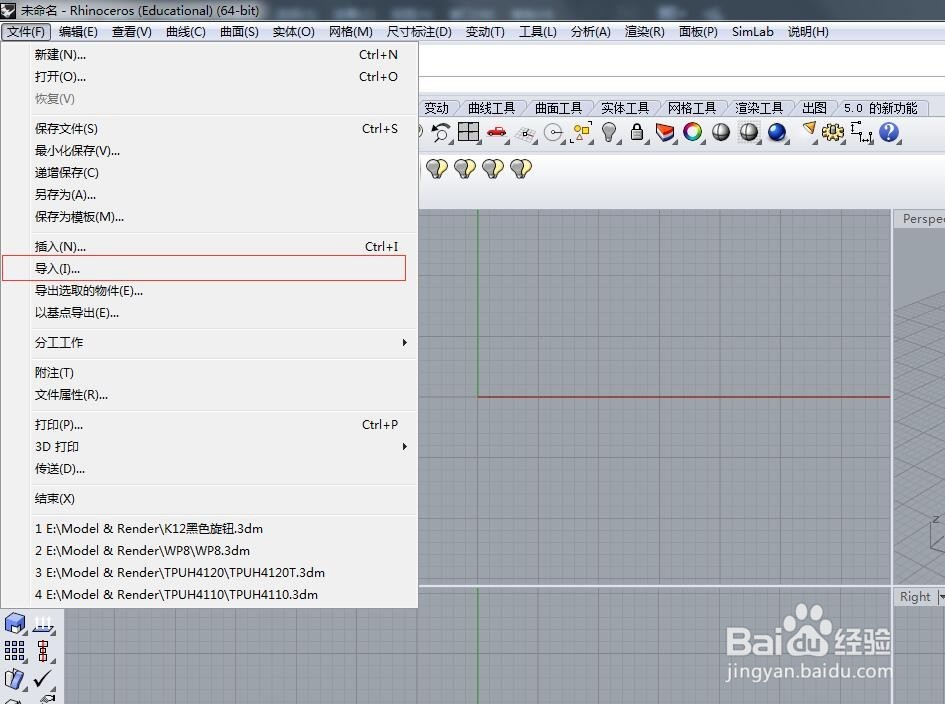Open the 曲线(C) menu
Image resolution: width=945 pixels, height=704 pixels.
186,32
